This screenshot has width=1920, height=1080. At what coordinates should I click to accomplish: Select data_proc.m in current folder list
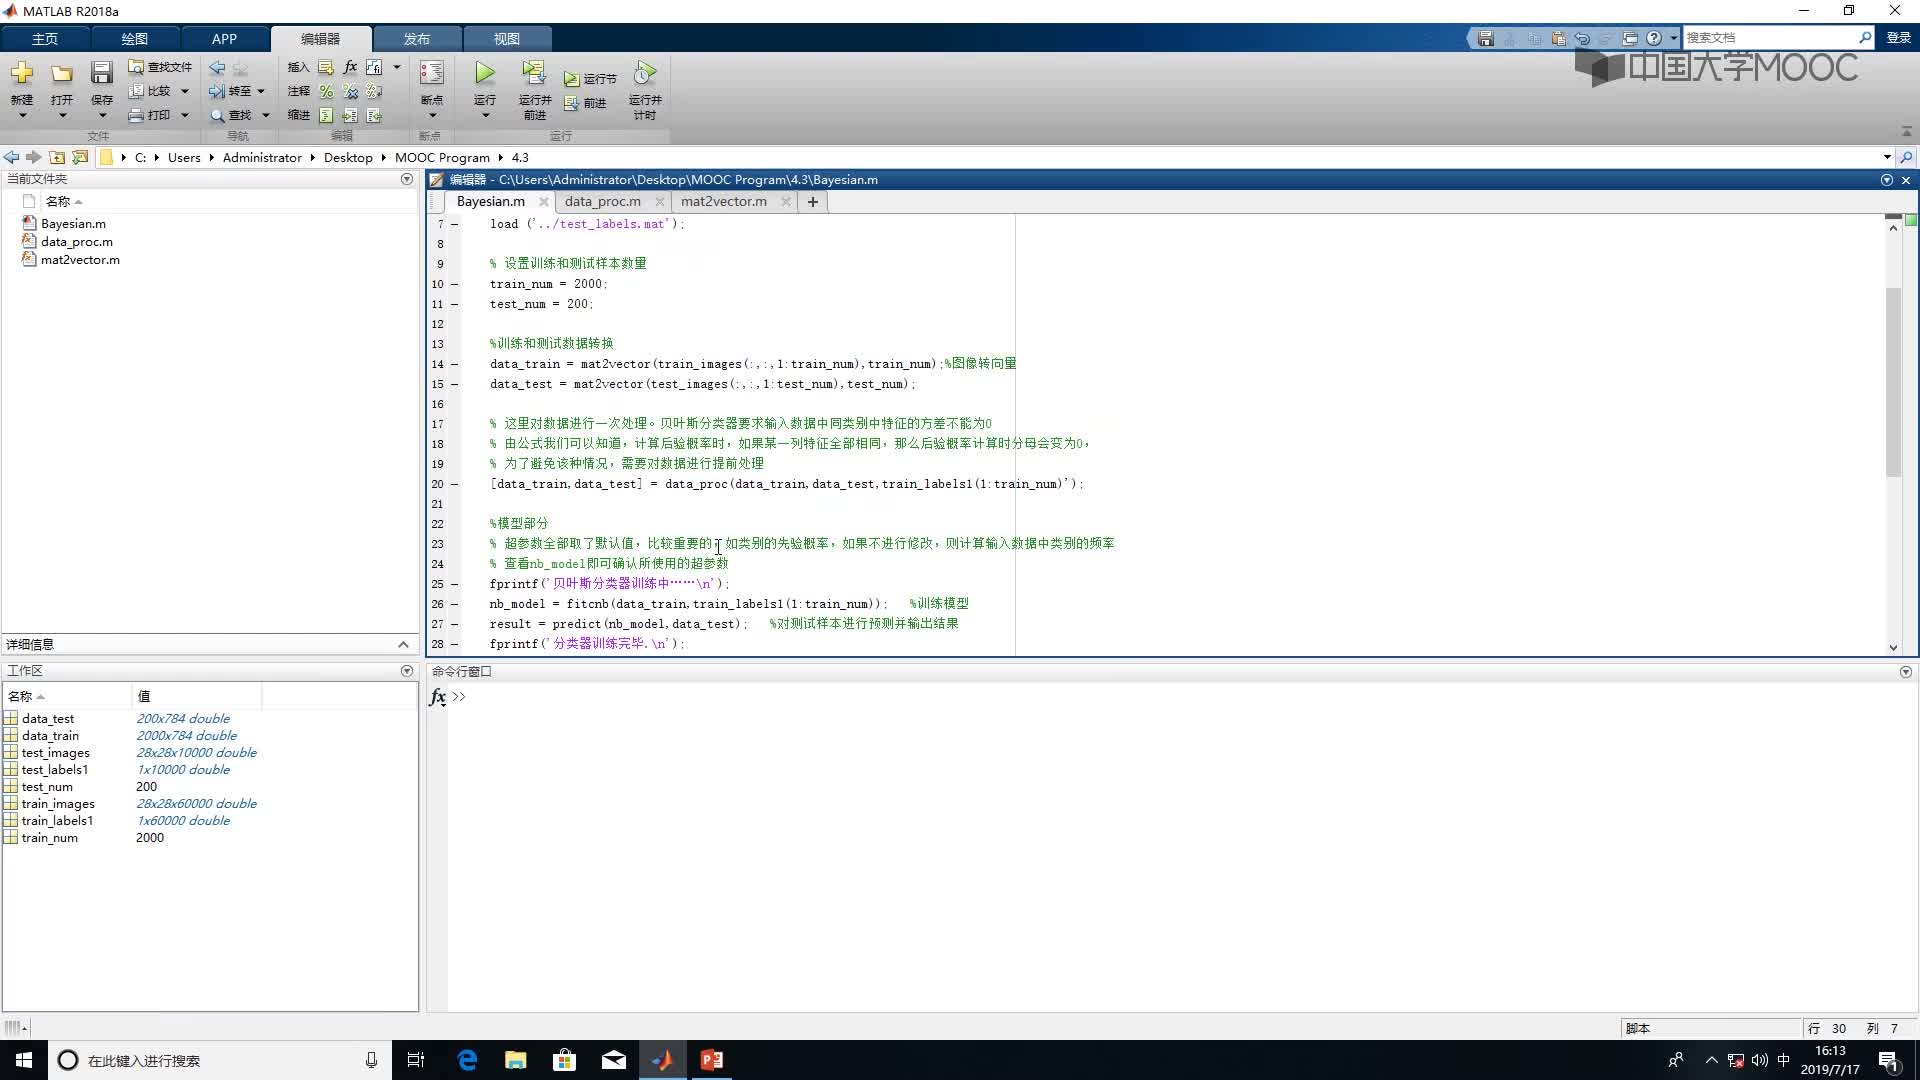click(x=76, y=241)
